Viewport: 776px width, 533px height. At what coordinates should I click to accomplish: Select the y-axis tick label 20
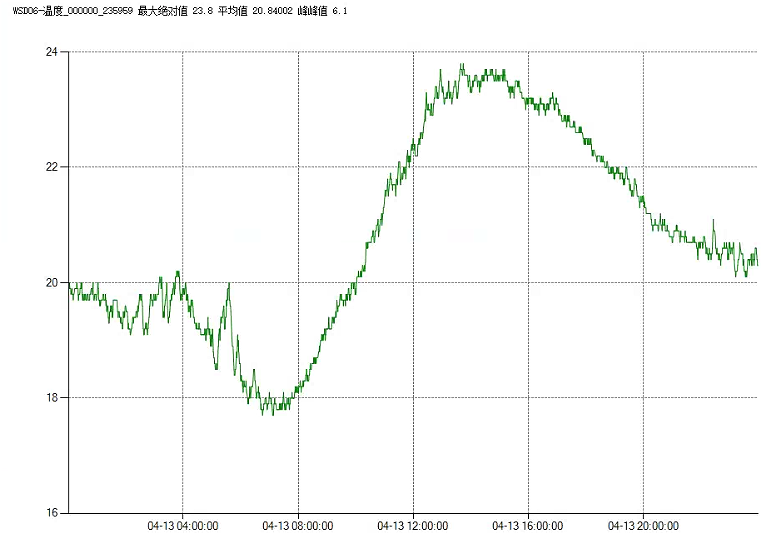coord(52,282)
